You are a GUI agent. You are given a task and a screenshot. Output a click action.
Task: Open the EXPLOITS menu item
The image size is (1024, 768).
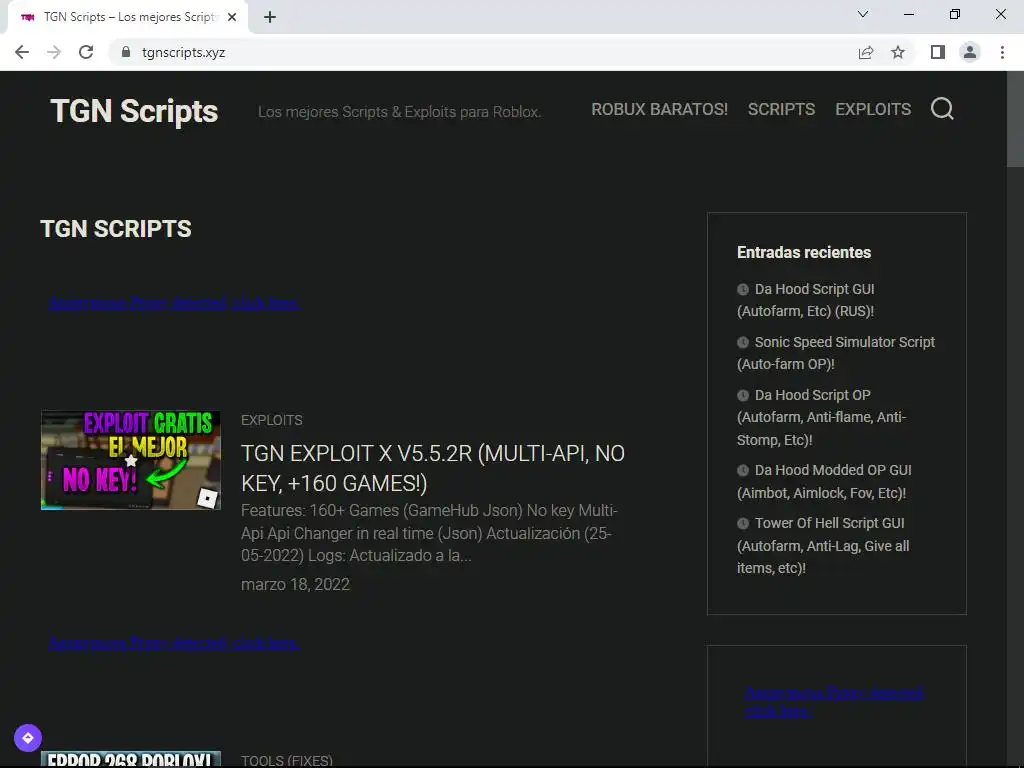(x=873, y=109)
